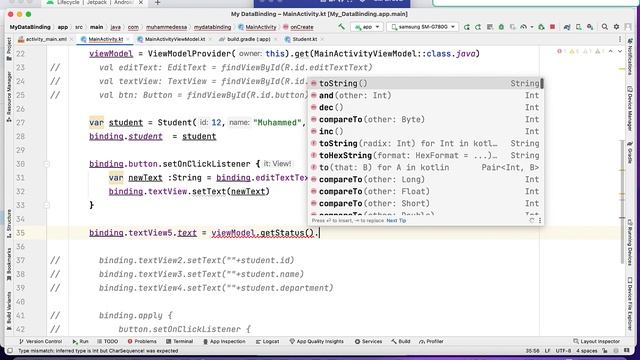This screenshot has width=640, height=360.
Task: Click the completion popup scrollbar
Action: pos(542,84)
